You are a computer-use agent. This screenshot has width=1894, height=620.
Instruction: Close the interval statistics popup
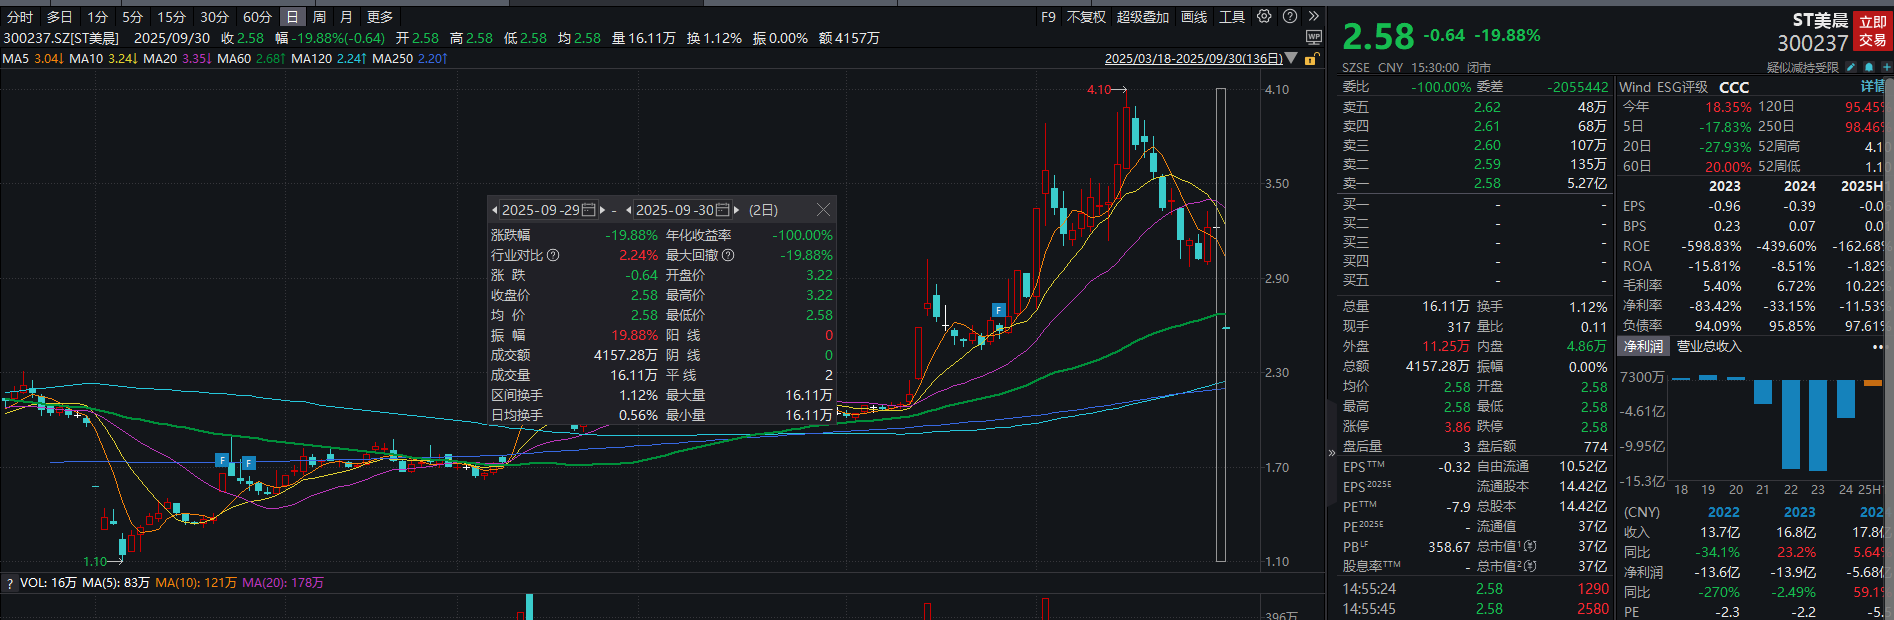(823, 209)
